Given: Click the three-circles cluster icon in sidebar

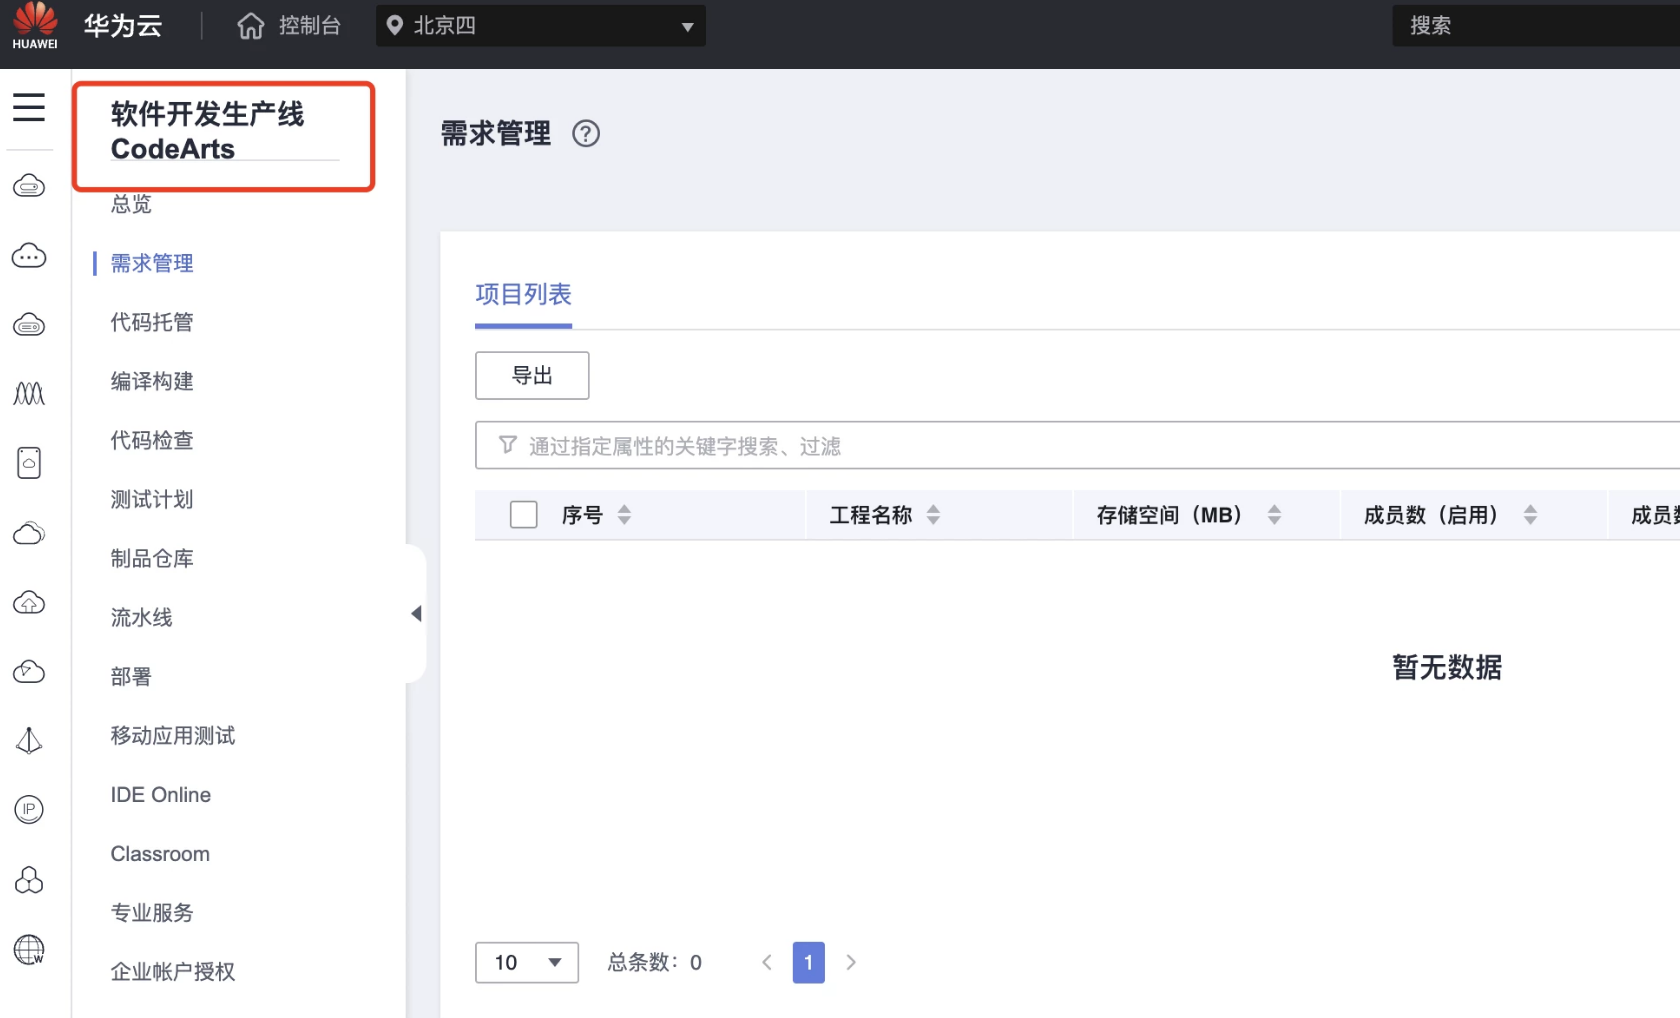Looking at the screenshot, I should click(29, 879).
